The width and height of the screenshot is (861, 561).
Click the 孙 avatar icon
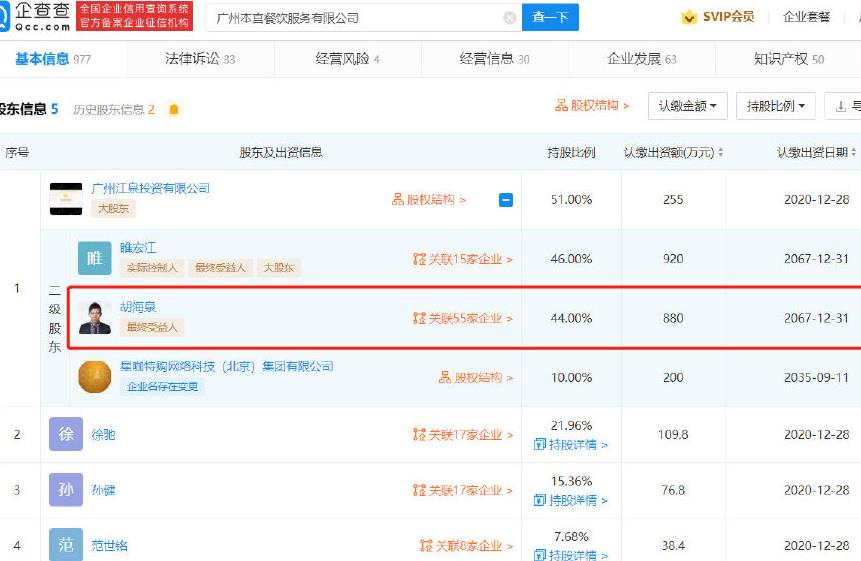[66, 490]
